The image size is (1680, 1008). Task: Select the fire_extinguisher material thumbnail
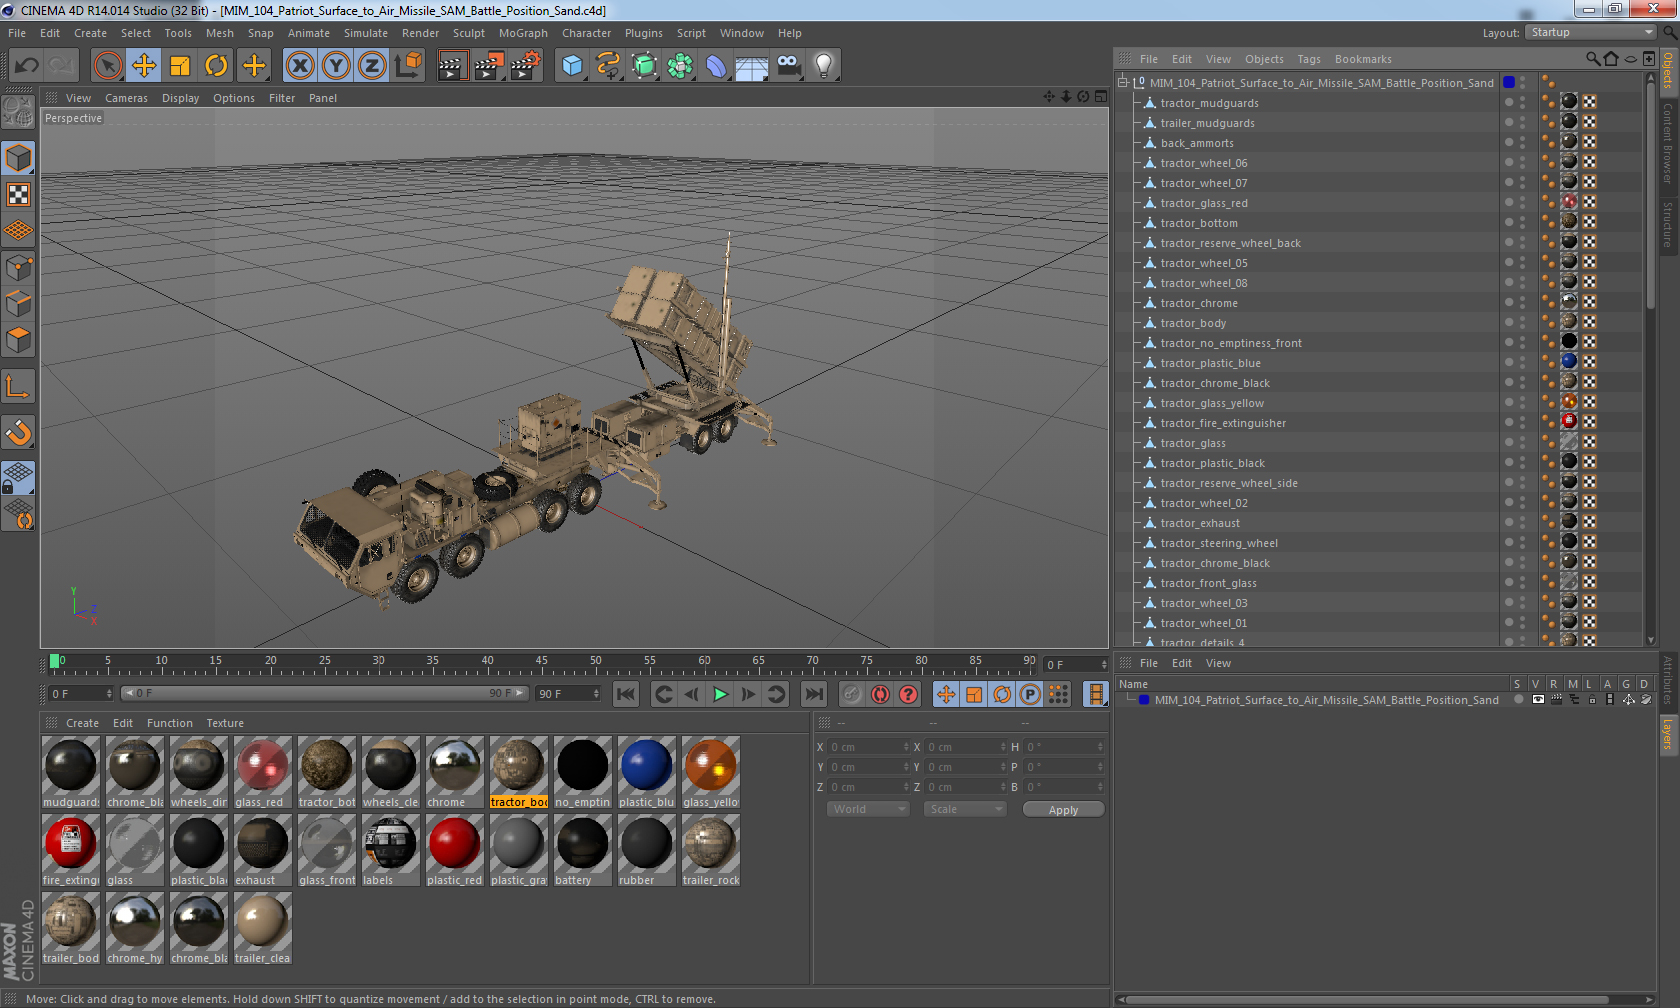pyautogui.click(x=70, y=850)
